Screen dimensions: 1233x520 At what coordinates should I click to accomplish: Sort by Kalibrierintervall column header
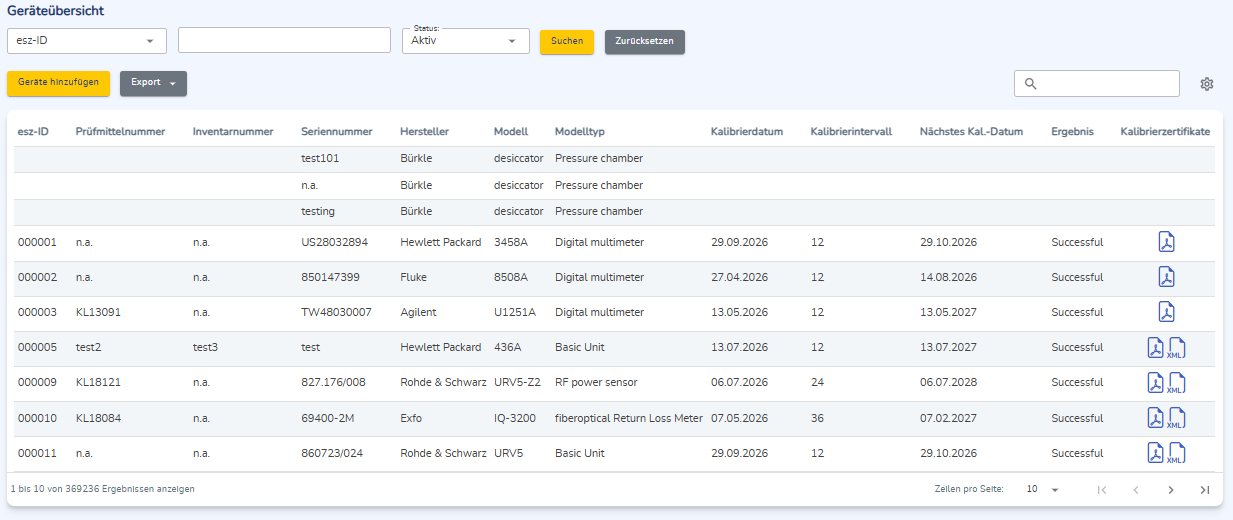click(851, 131)
